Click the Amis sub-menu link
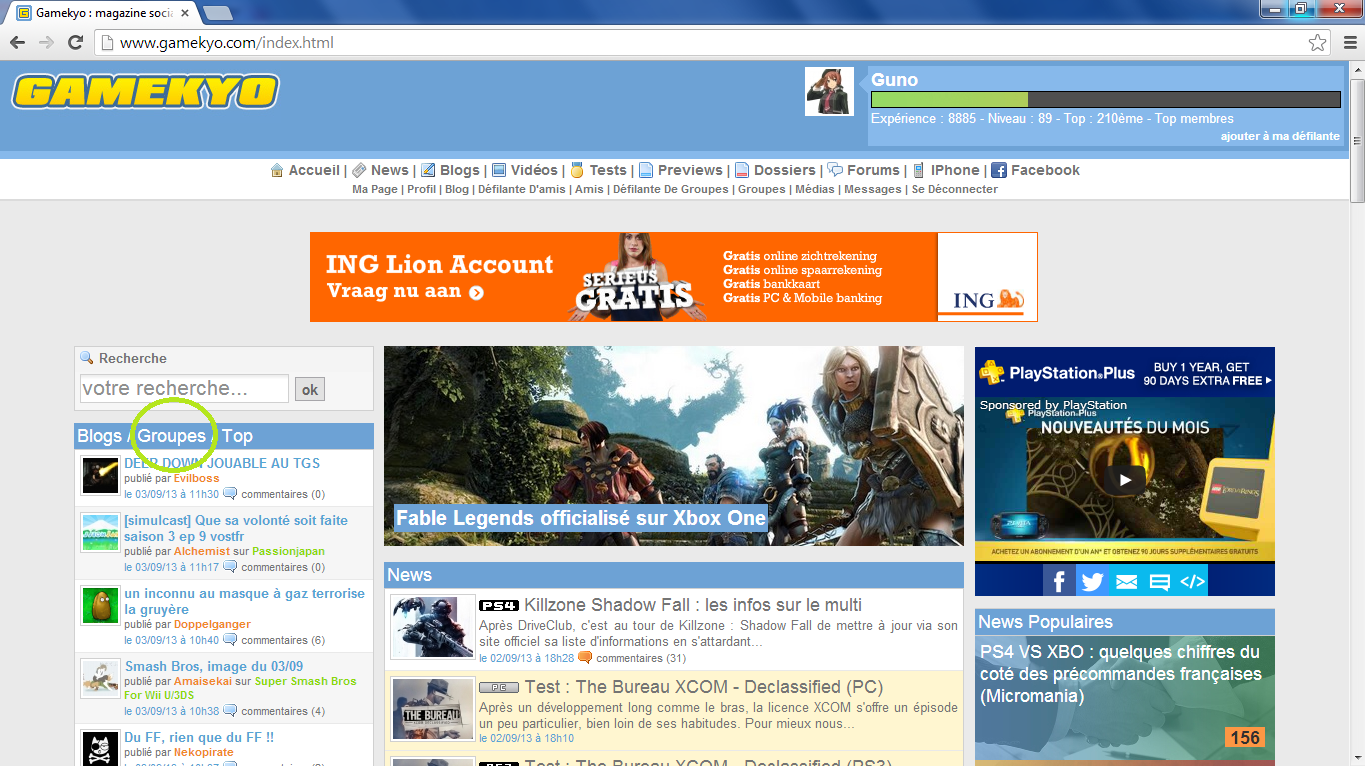1365x766 pixels. (589, 189)
